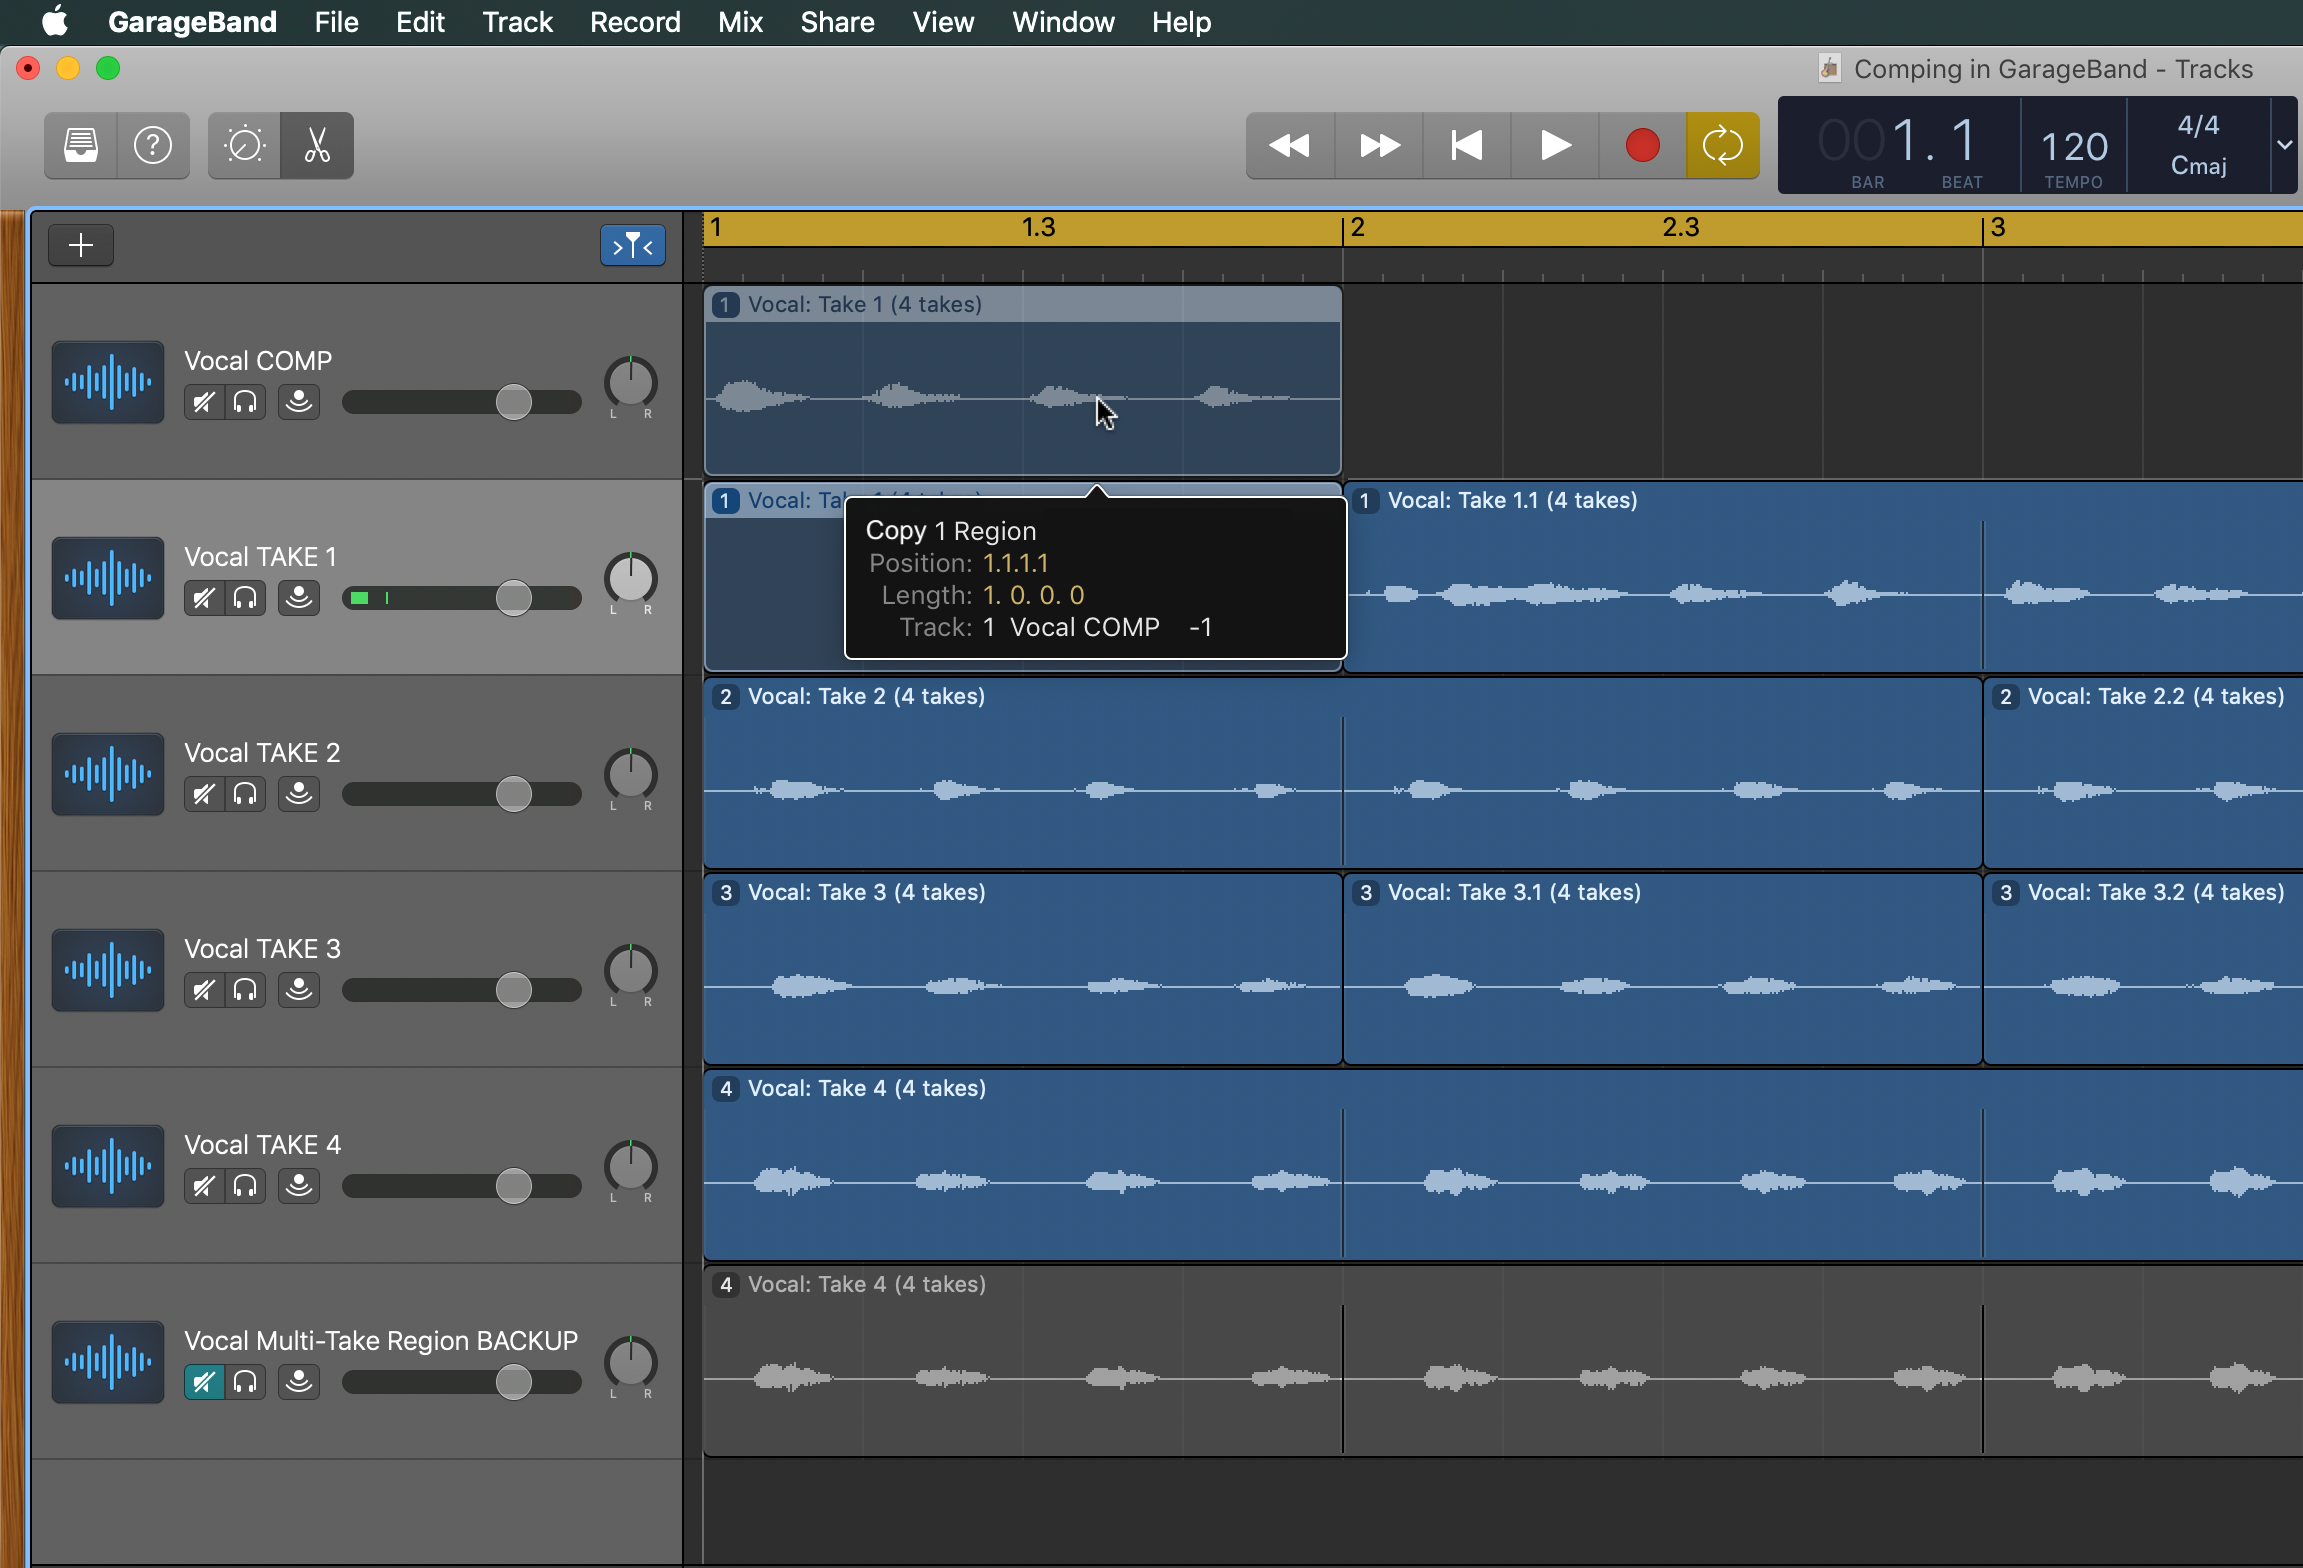Enable headphone monitoring on Vocal TAKE 4
Image resolution: width=2303 pixels, height=1568 pixels.
point(245,1185)
